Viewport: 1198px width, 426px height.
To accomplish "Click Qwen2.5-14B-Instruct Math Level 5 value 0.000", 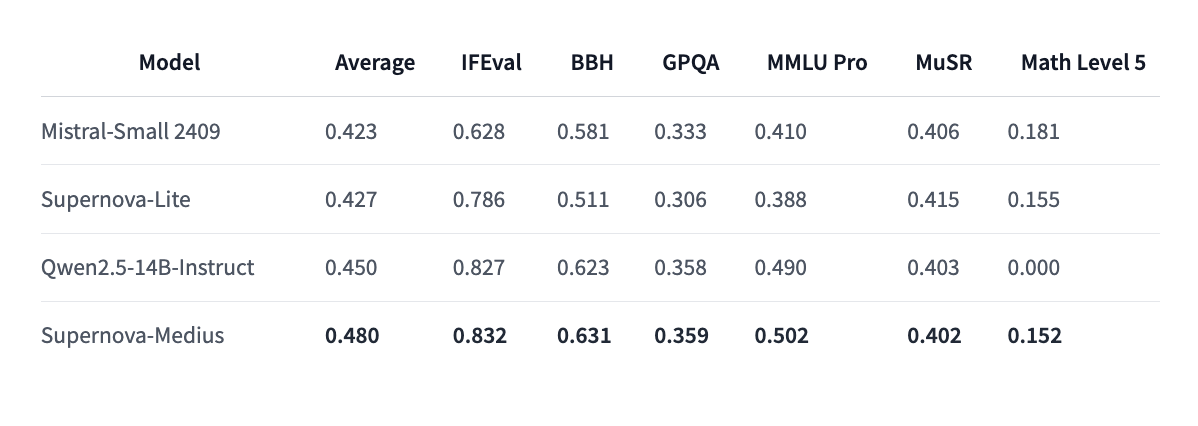I will pos(1034,267).
